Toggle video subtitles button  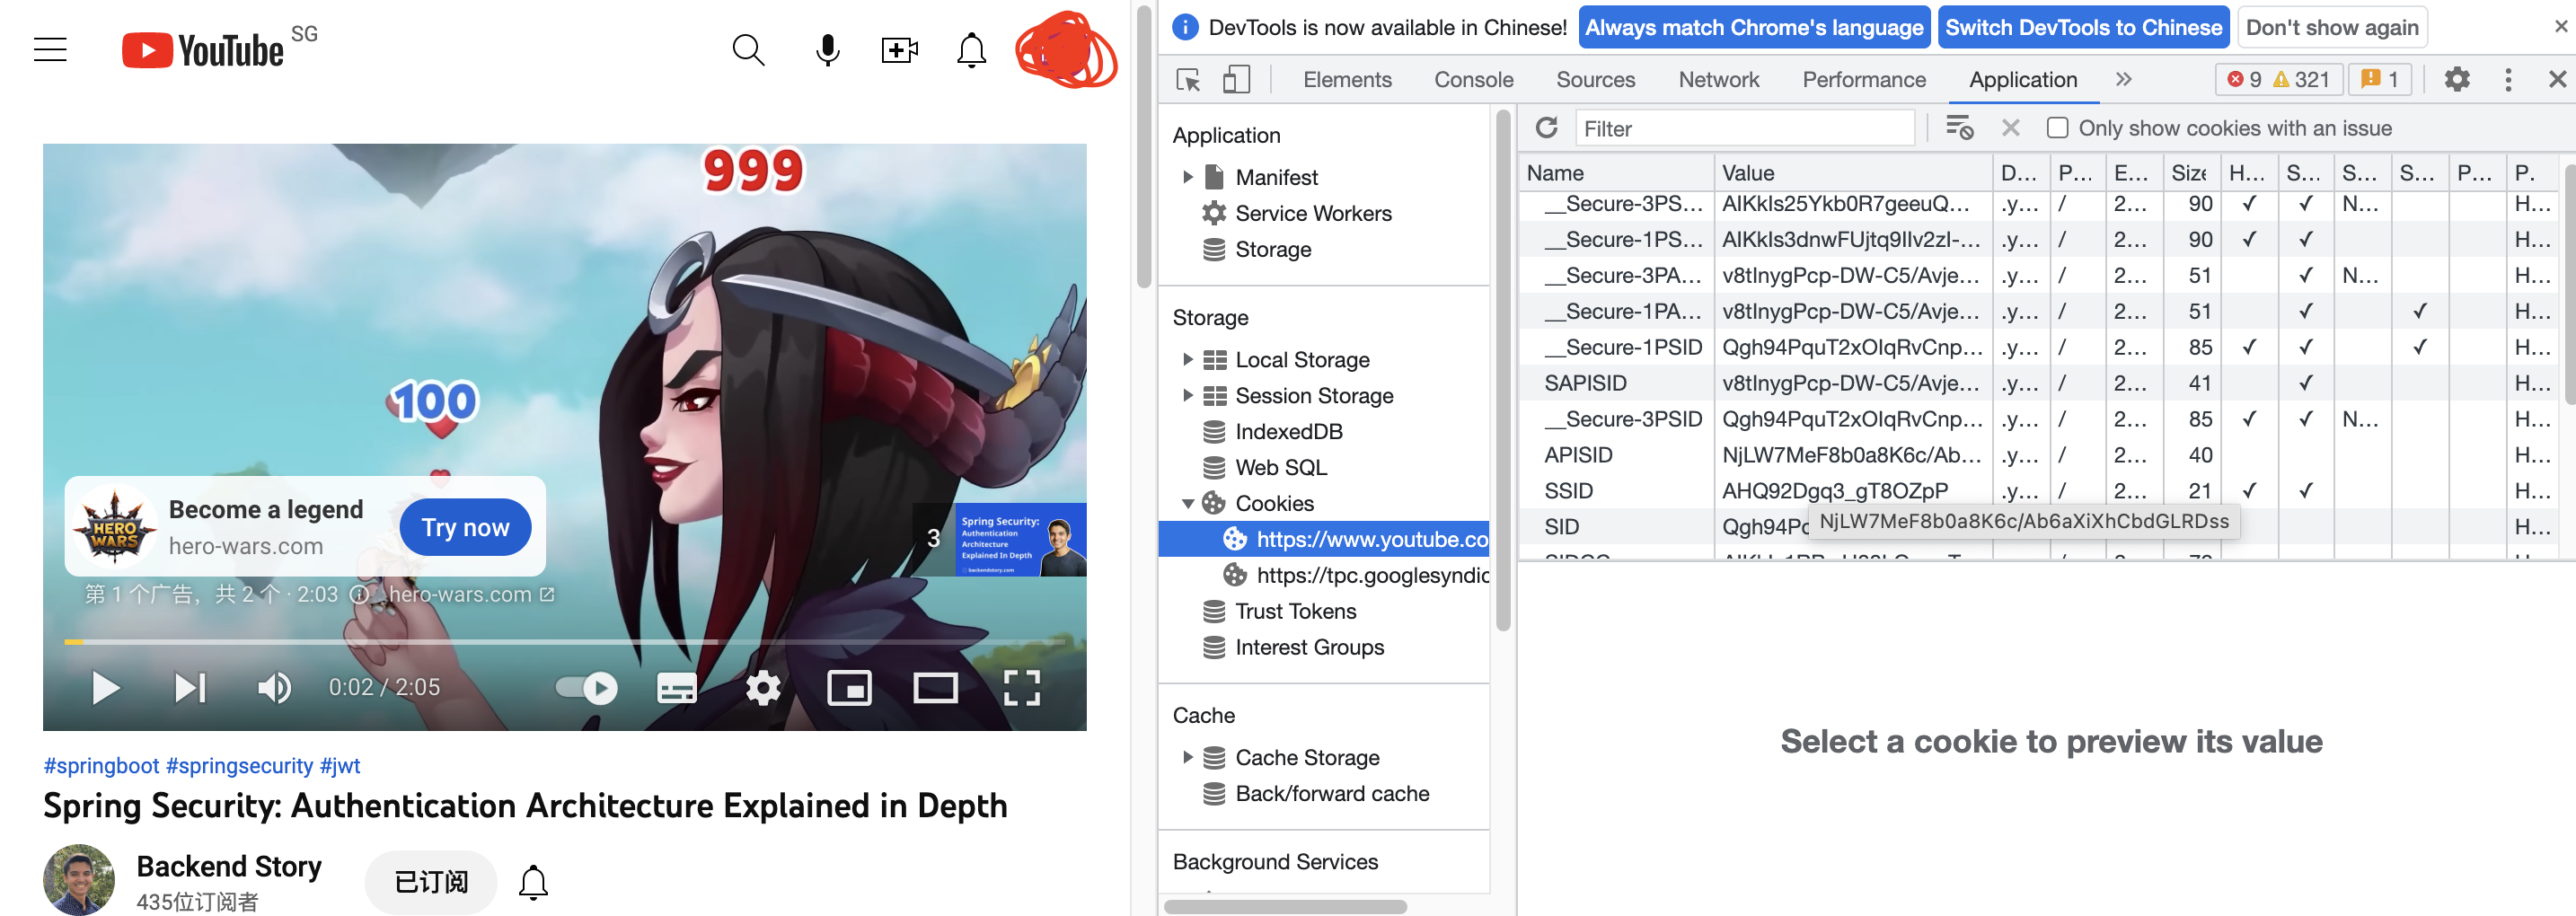pyautogui.click(x=676, y=688)
